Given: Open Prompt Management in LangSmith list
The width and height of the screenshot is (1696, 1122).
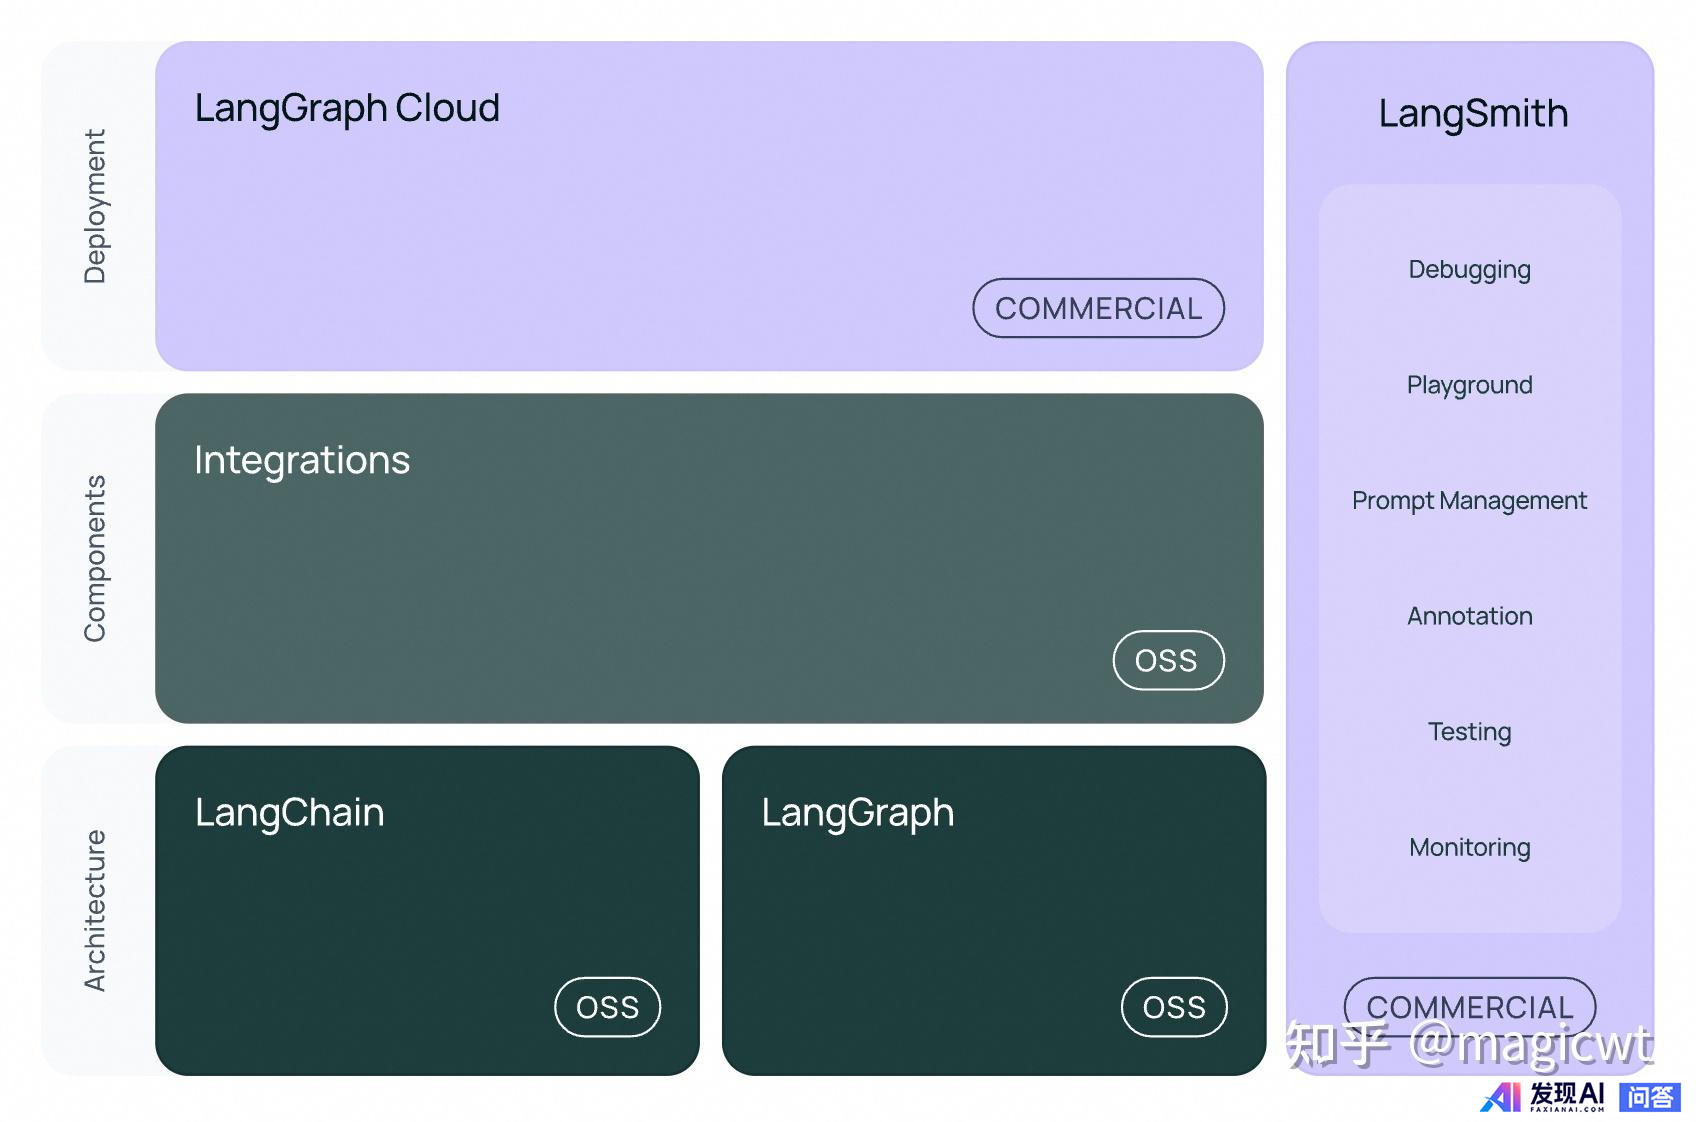Looking at the screenshot, I should coord(1469,501).
